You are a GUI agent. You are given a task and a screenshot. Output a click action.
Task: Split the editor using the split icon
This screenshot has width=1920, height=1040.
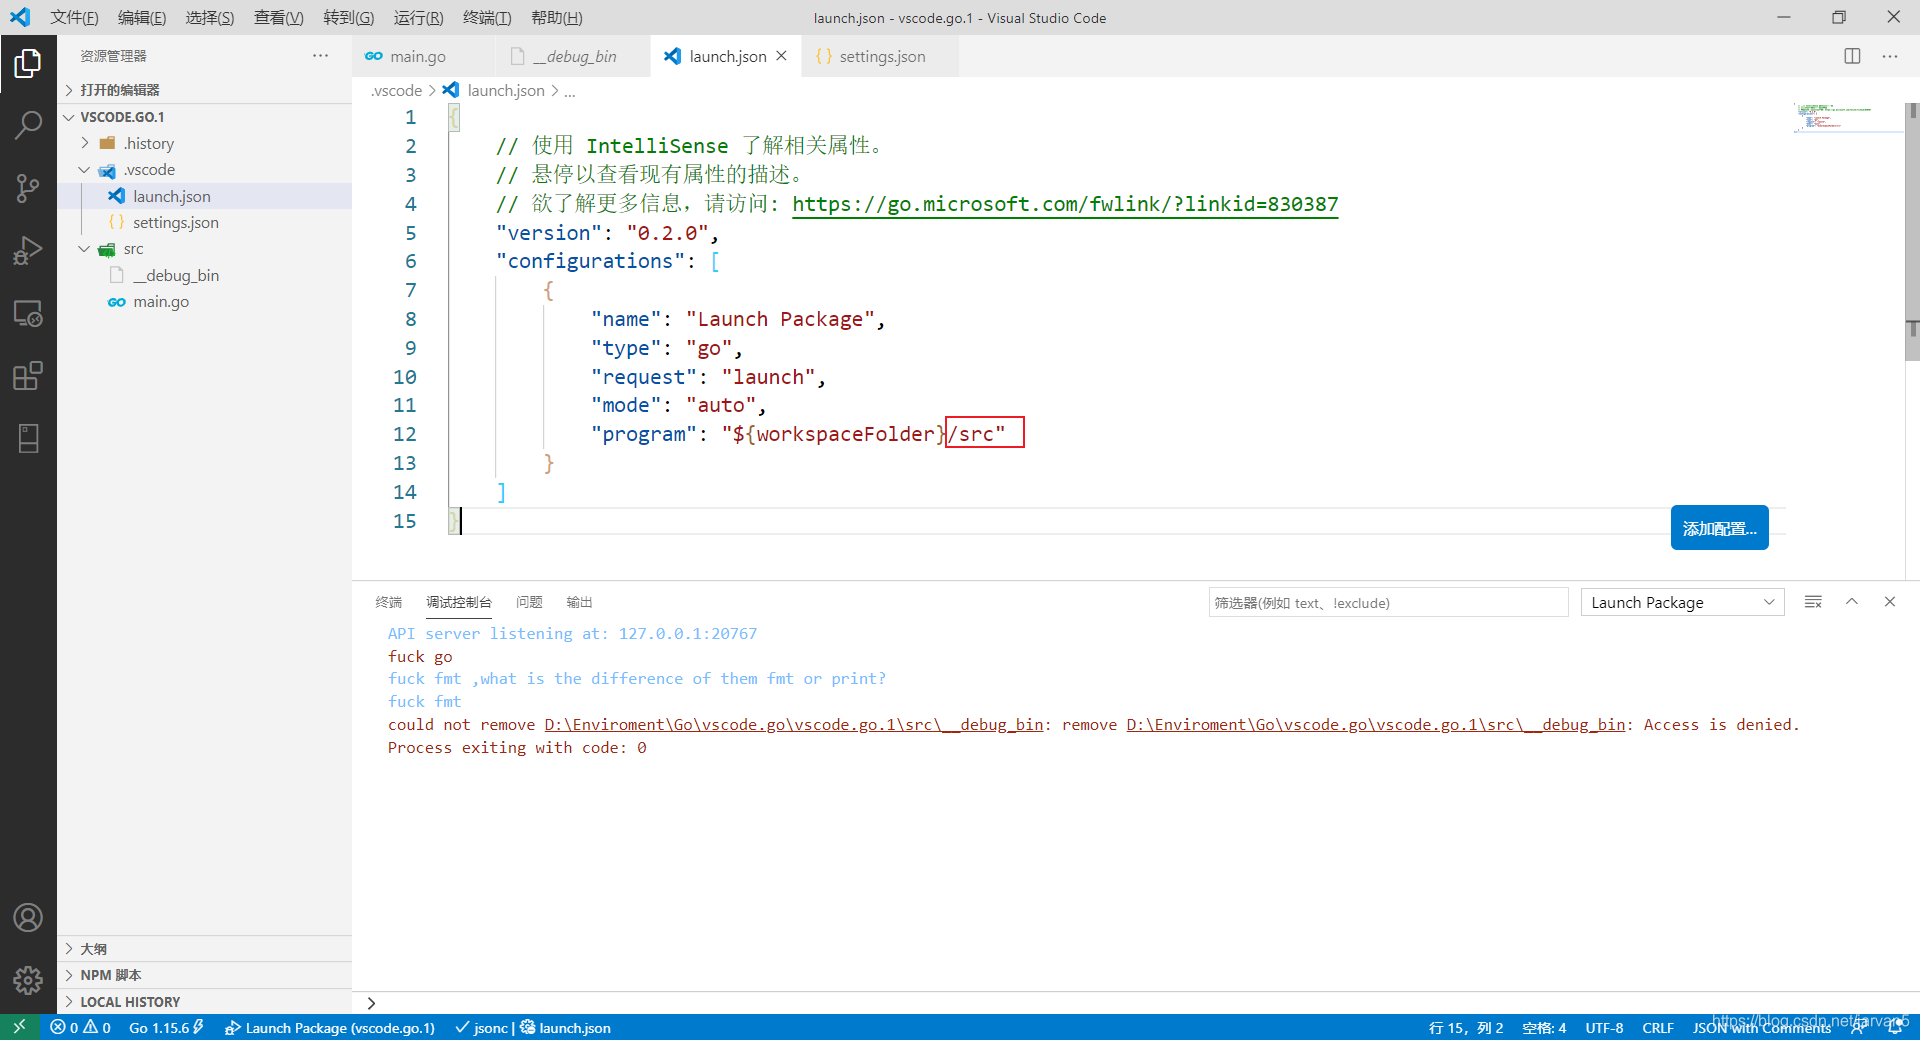[1853, 56]
